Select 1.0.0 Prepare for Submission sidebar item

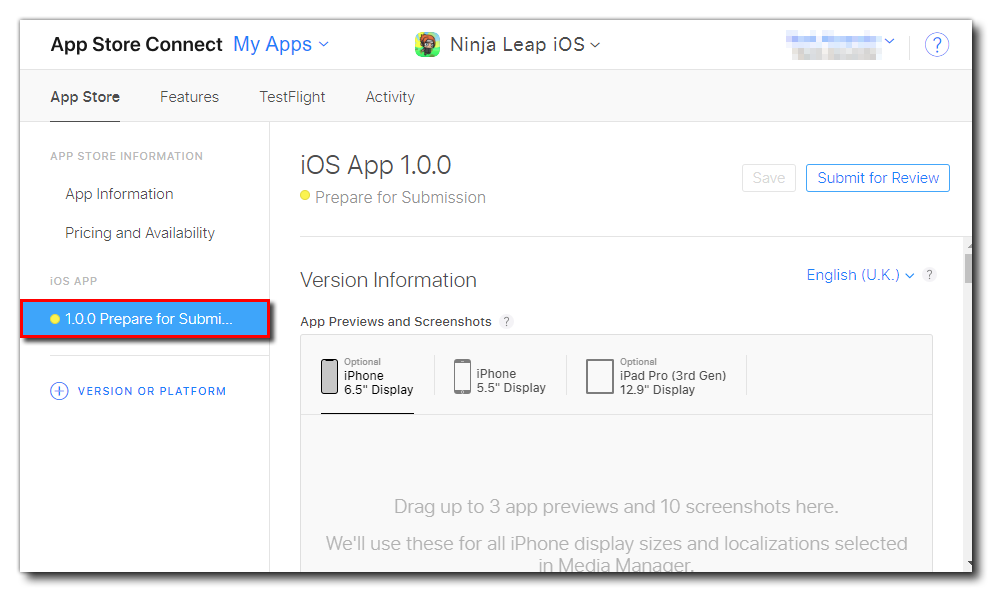[x=146, y=319]
